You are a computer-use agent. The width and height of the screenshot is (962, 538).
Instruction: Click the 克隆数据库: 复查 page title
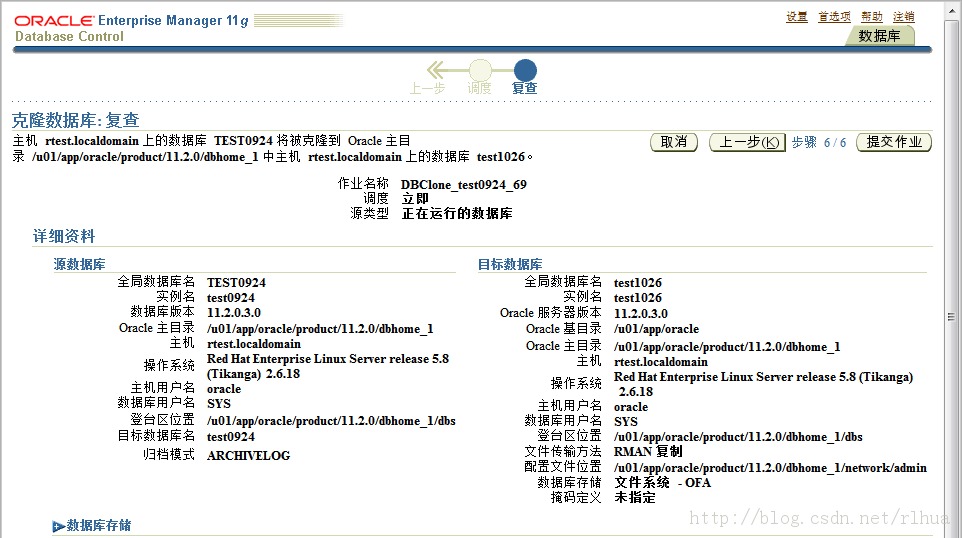click(x=75, y=120)
